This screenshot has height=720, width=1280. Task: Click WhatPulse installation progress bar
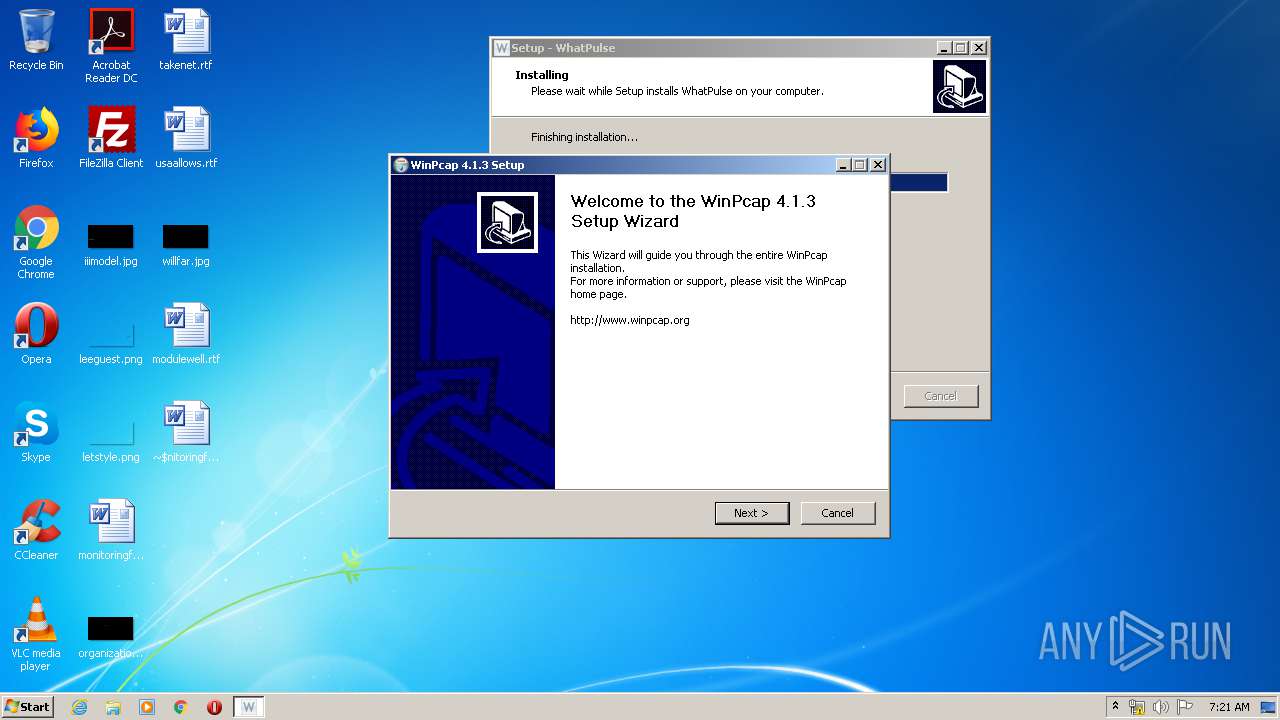[x=917, y=183]
